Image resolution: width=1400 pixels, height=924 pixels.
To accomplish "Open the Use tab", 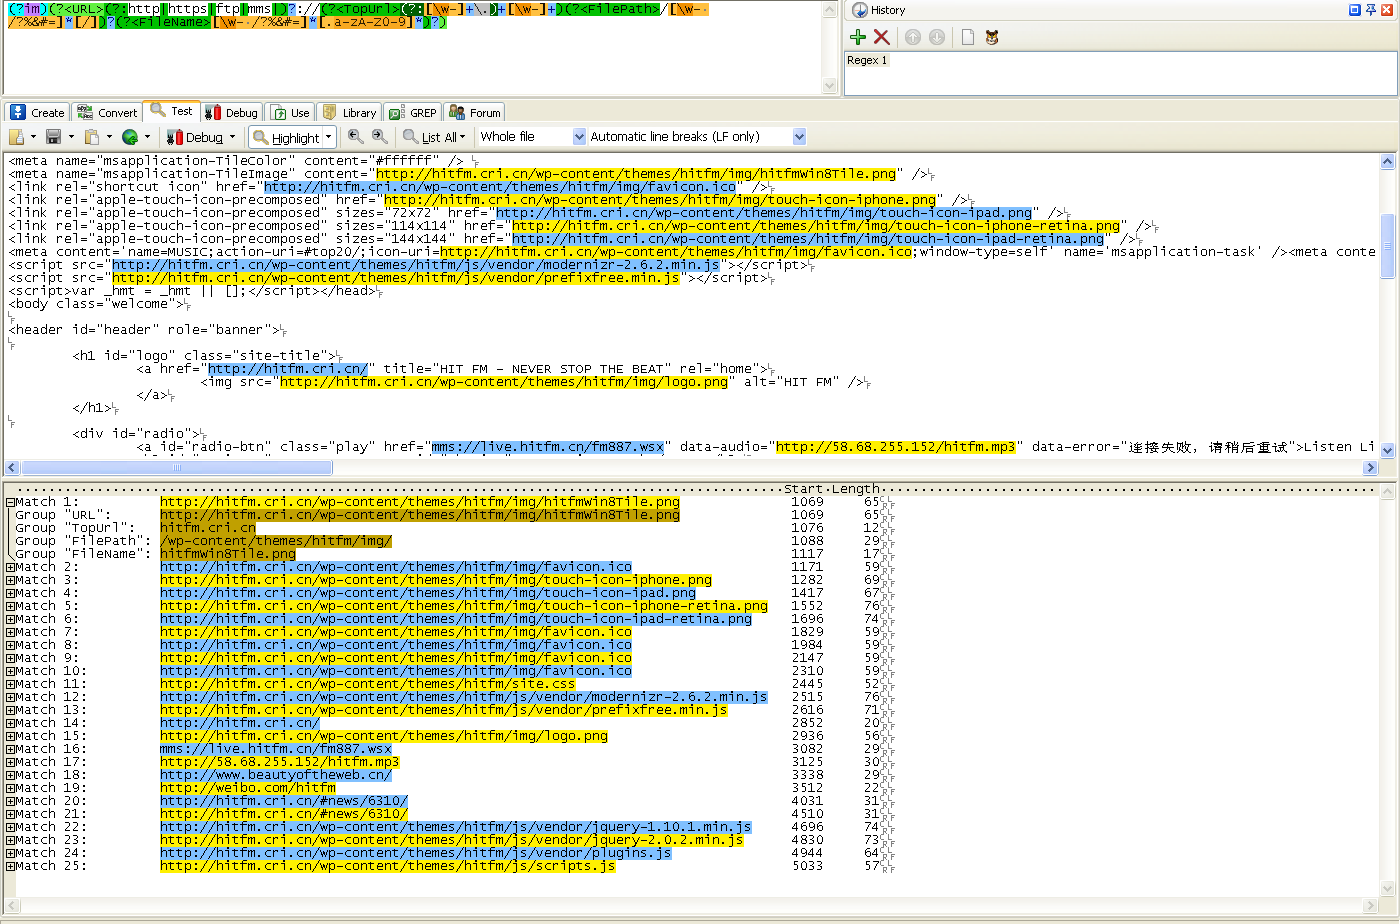I will [x=291, y=112].
